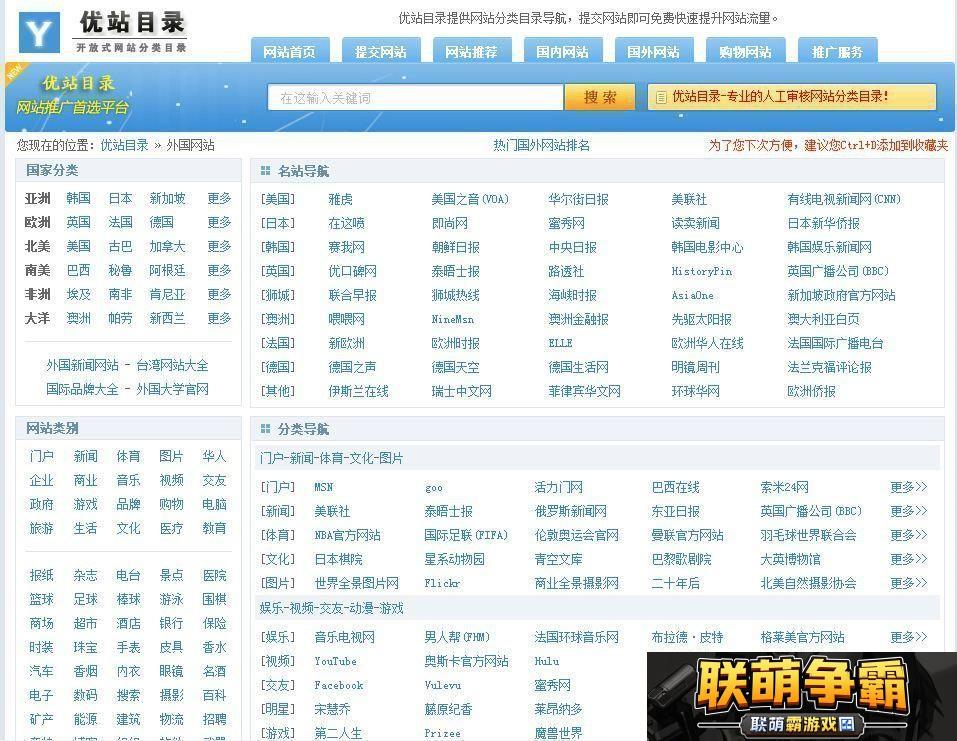This screenshot has height=741, width=957.
Task: Open the 台湾网站大全 link
Action: 172,365
